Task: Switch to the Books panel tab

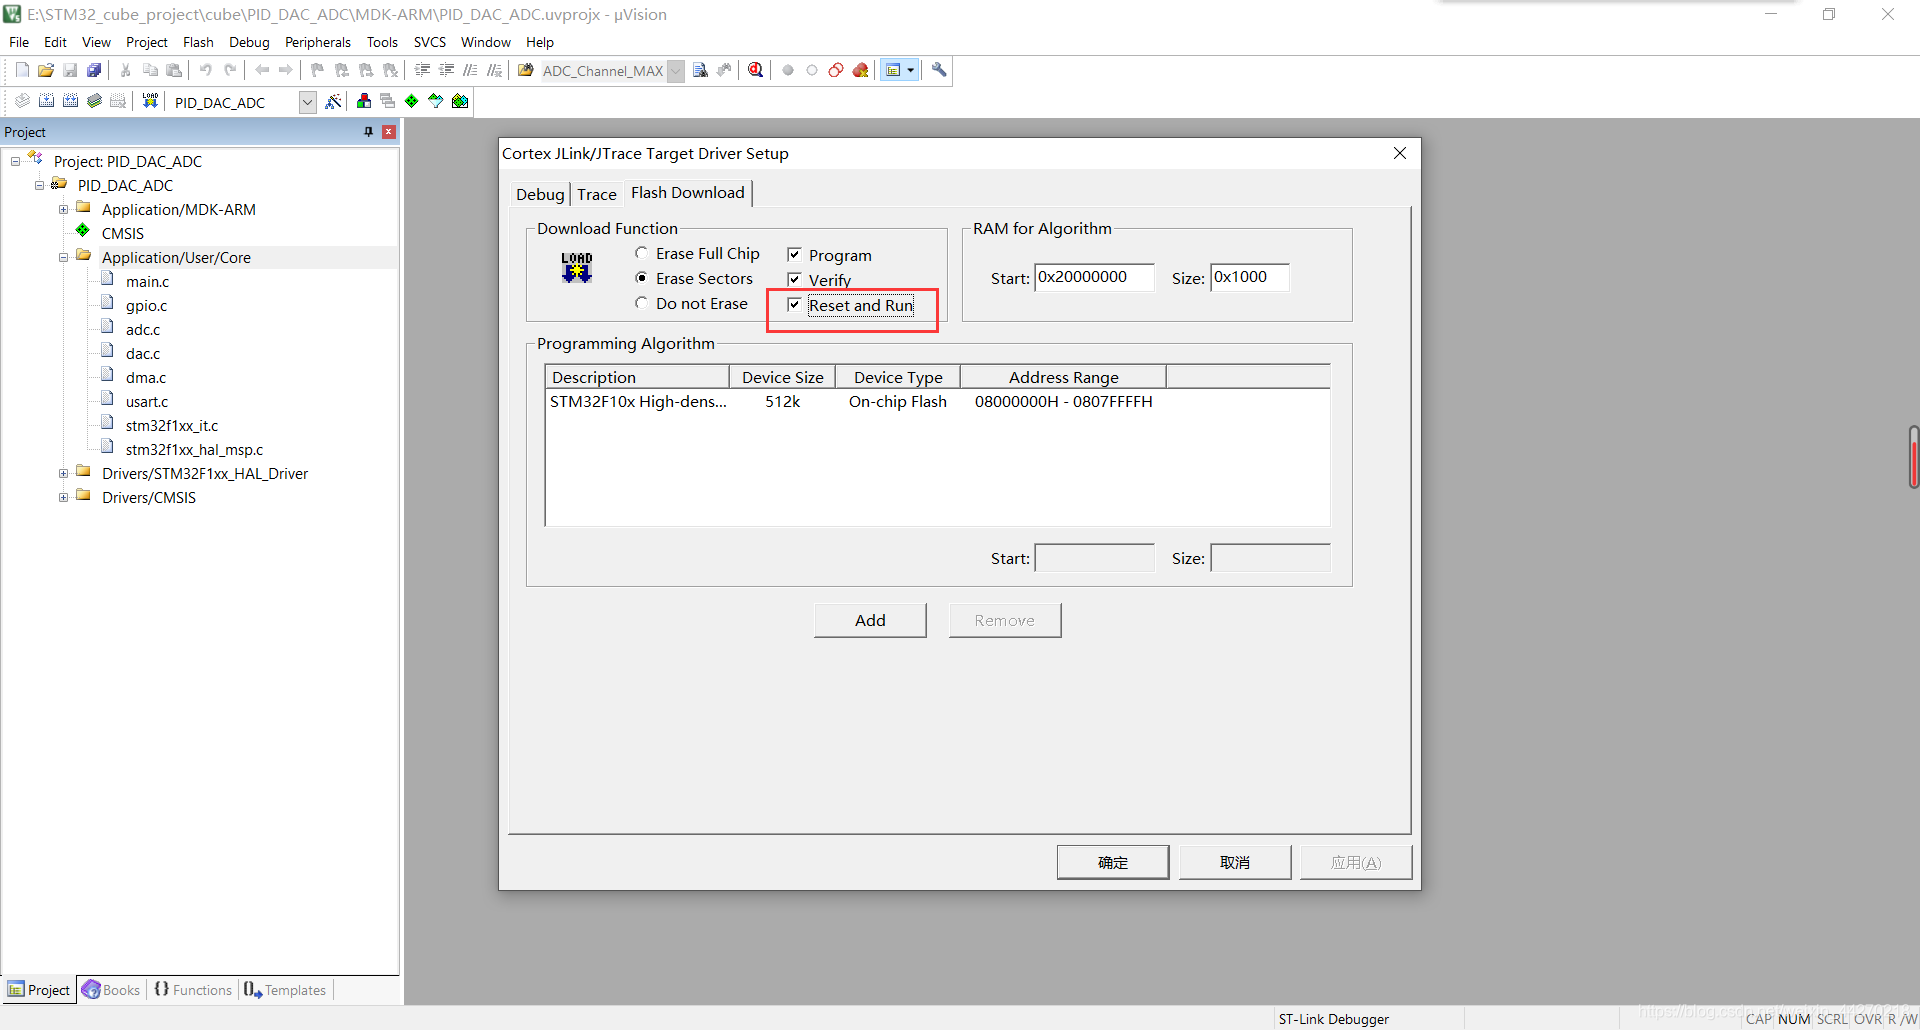Action: point(112,990)
